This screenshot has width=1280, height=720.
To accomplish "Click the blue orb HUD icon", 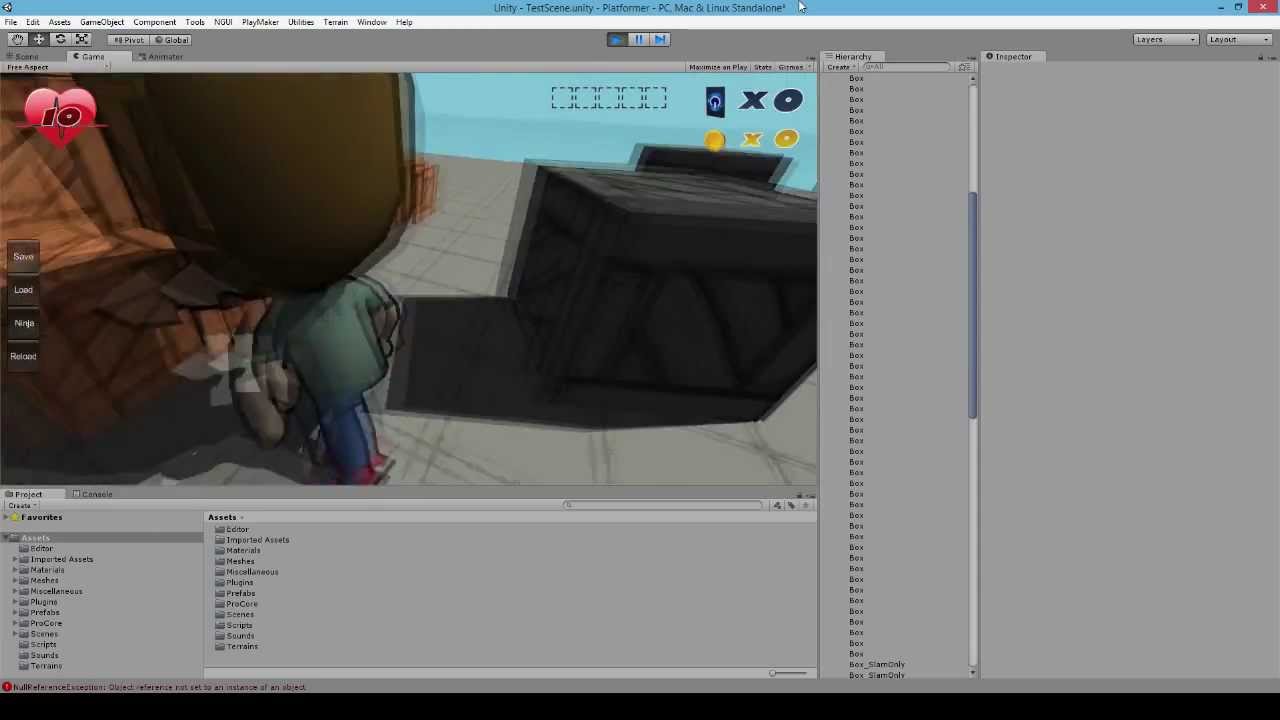I will [x=715, y=102].
